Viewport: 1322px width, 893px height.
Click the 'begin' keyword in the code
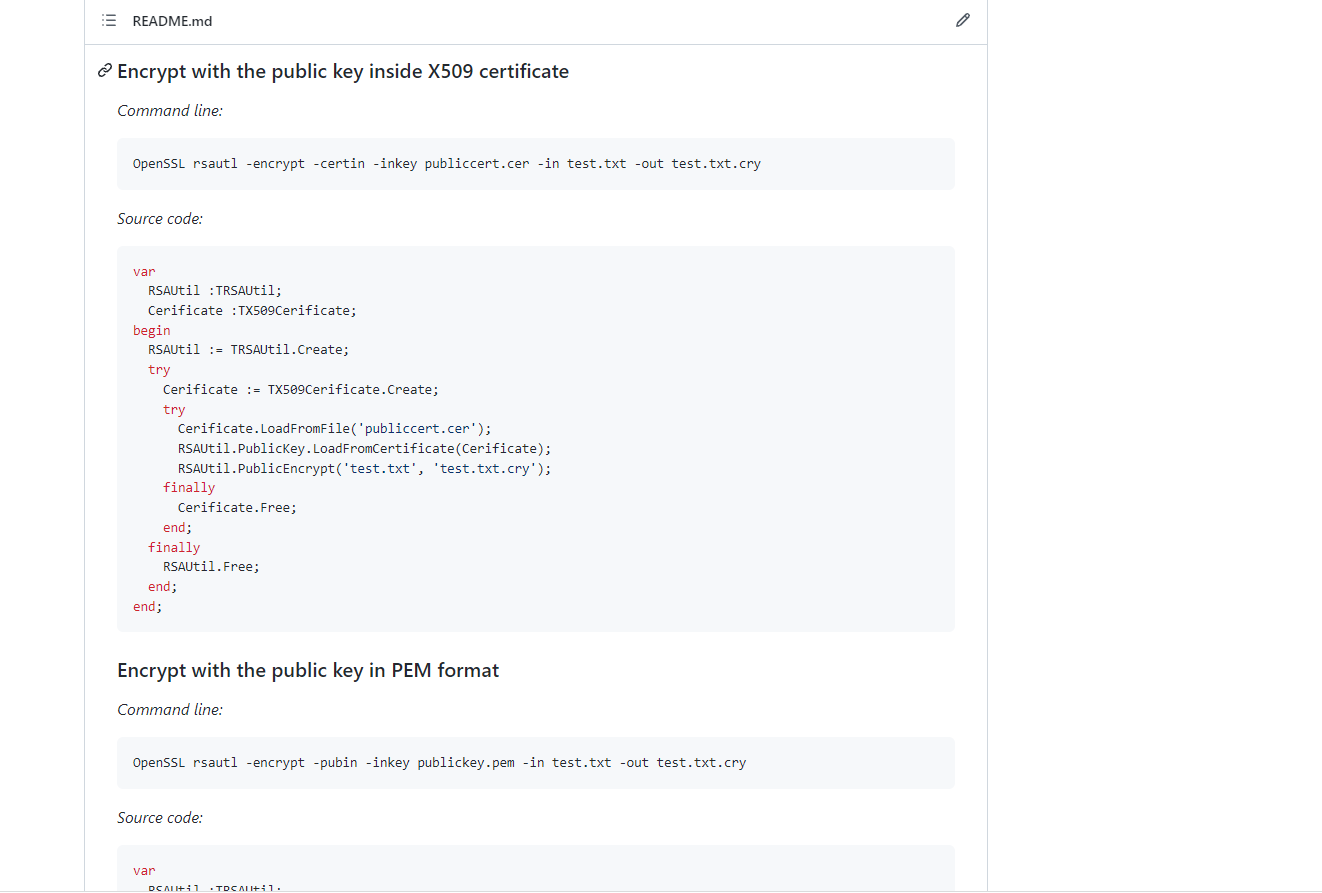click(x=151, y=330)
